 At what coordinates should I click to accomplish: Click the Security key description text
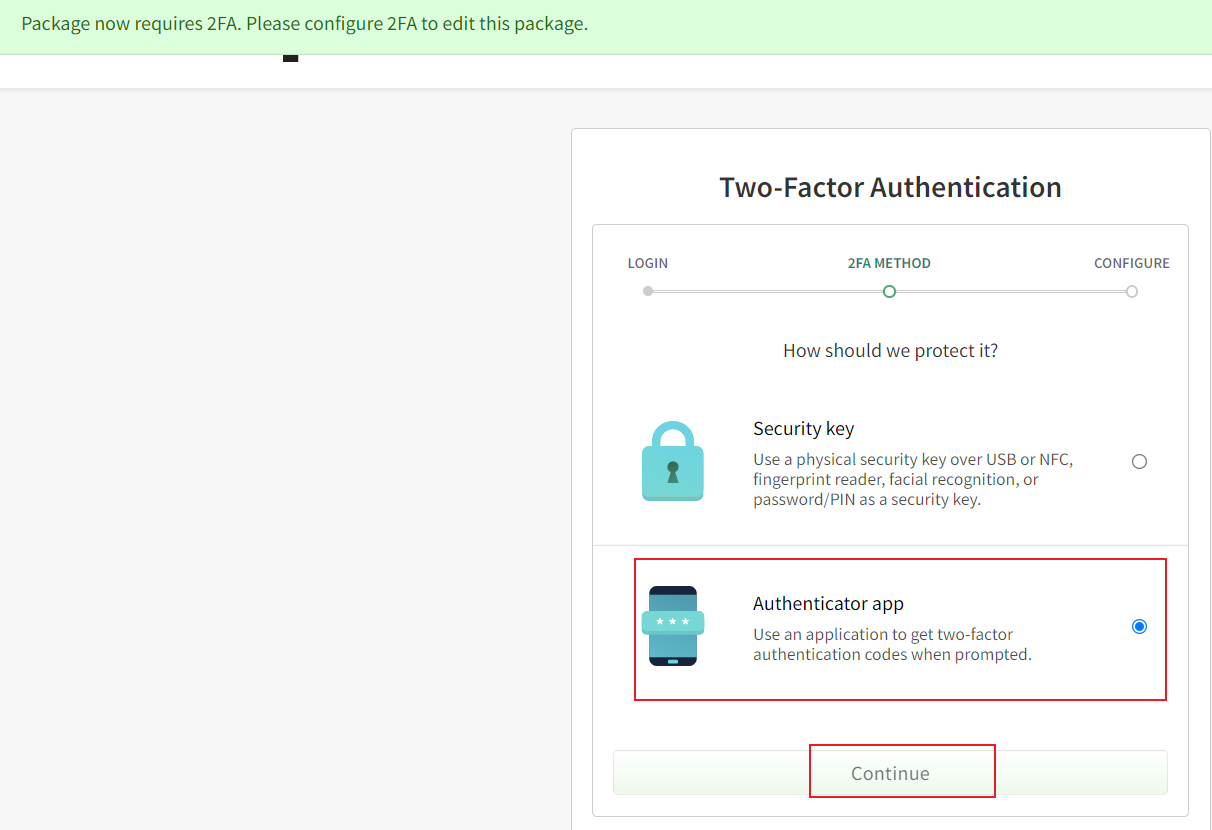912,480
